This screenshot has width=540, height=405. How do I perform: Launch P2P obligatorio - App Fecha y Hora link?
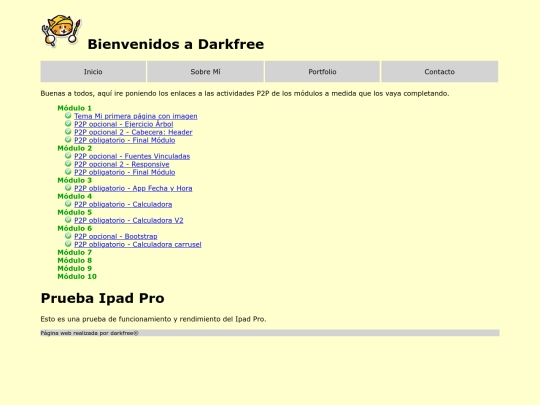point(133,188)
